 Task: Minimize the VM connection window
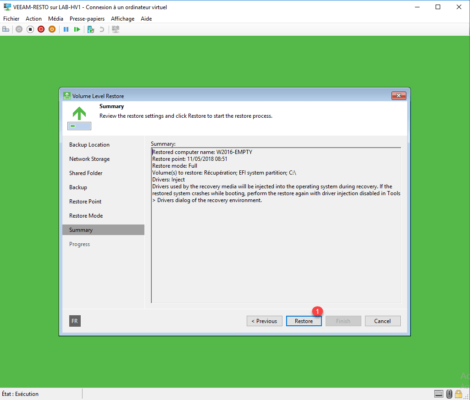pos(417,7)
